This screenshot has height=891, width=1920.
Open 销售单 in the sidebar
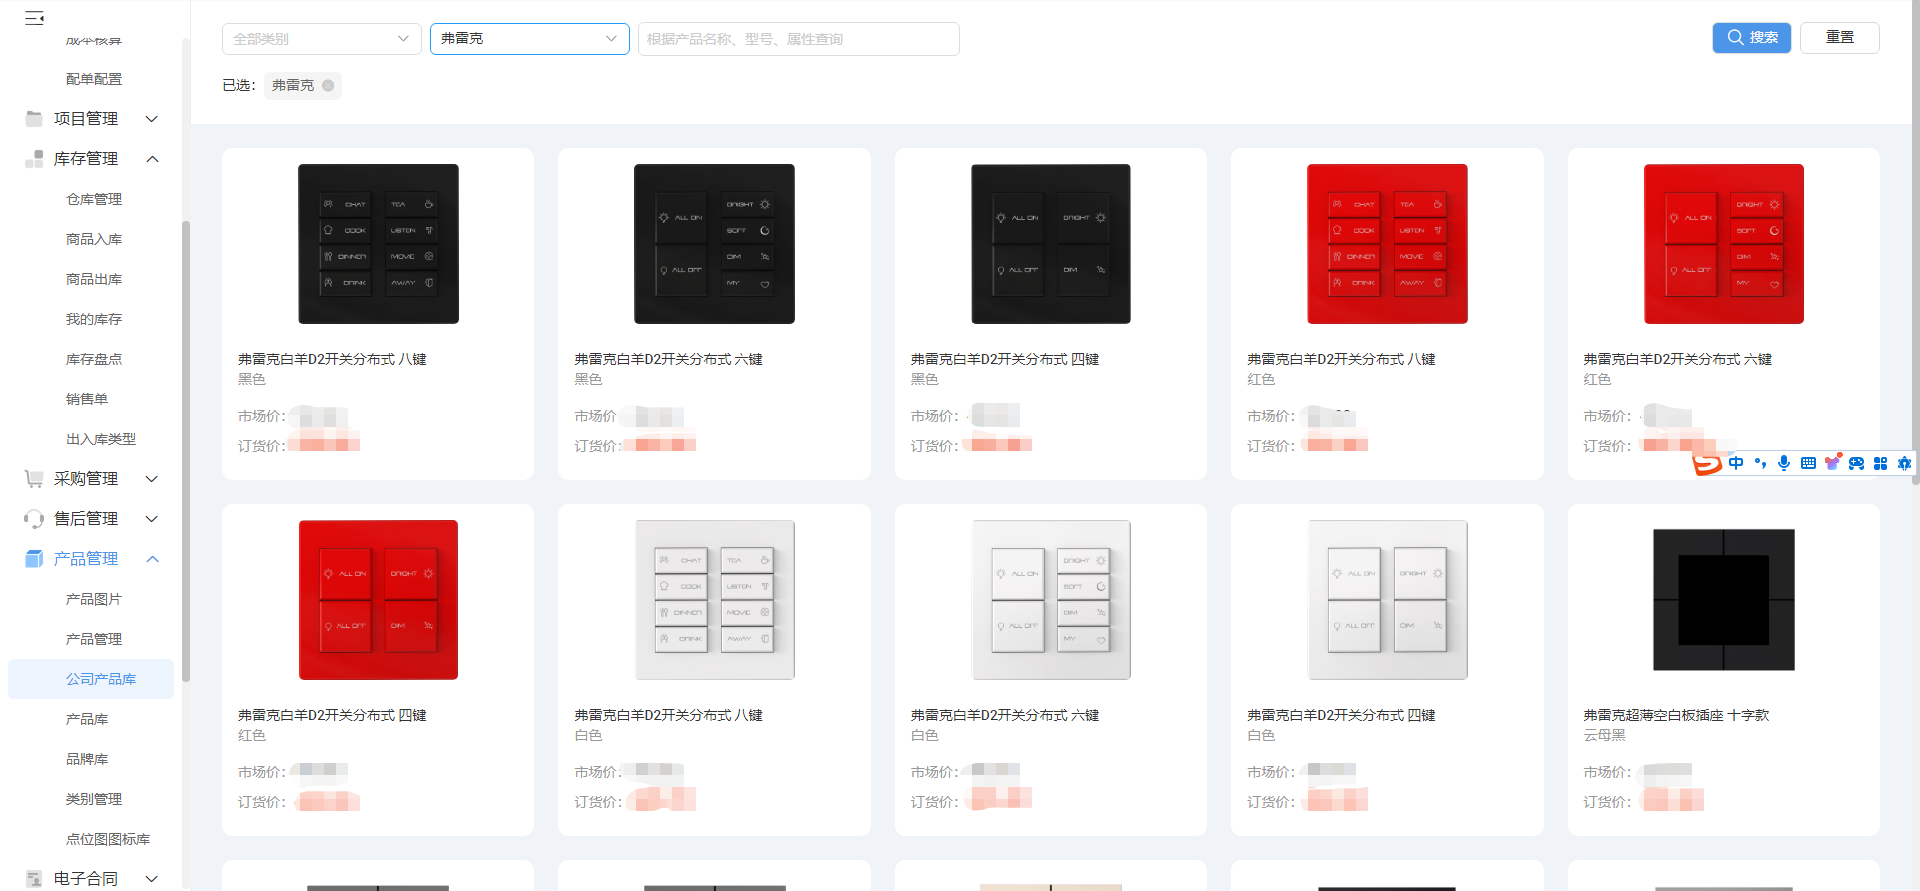point(87,399)
